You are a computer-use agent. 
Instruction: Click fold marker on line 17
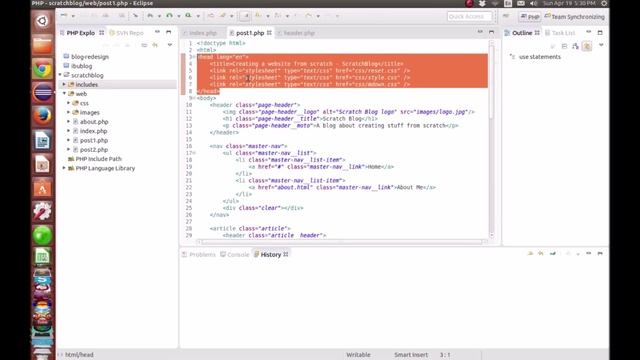click(x=194, y=153)
